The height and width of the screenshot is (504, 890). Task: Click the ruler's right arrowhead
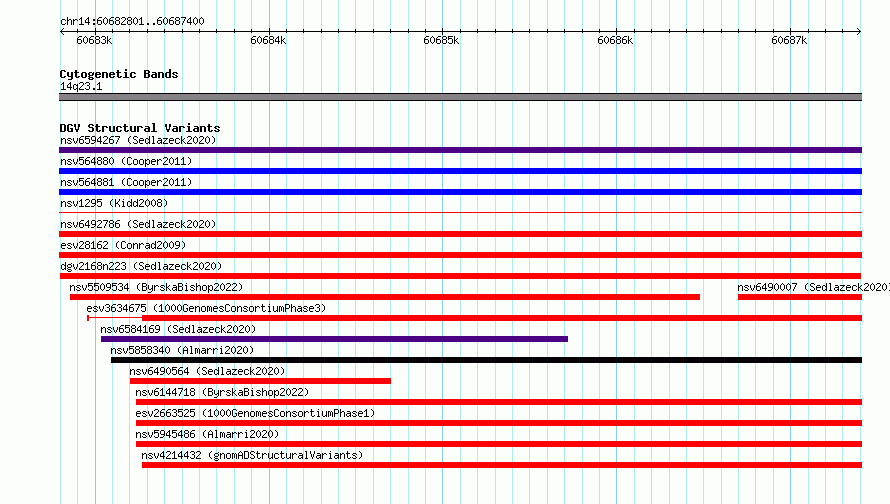(859, 32)
